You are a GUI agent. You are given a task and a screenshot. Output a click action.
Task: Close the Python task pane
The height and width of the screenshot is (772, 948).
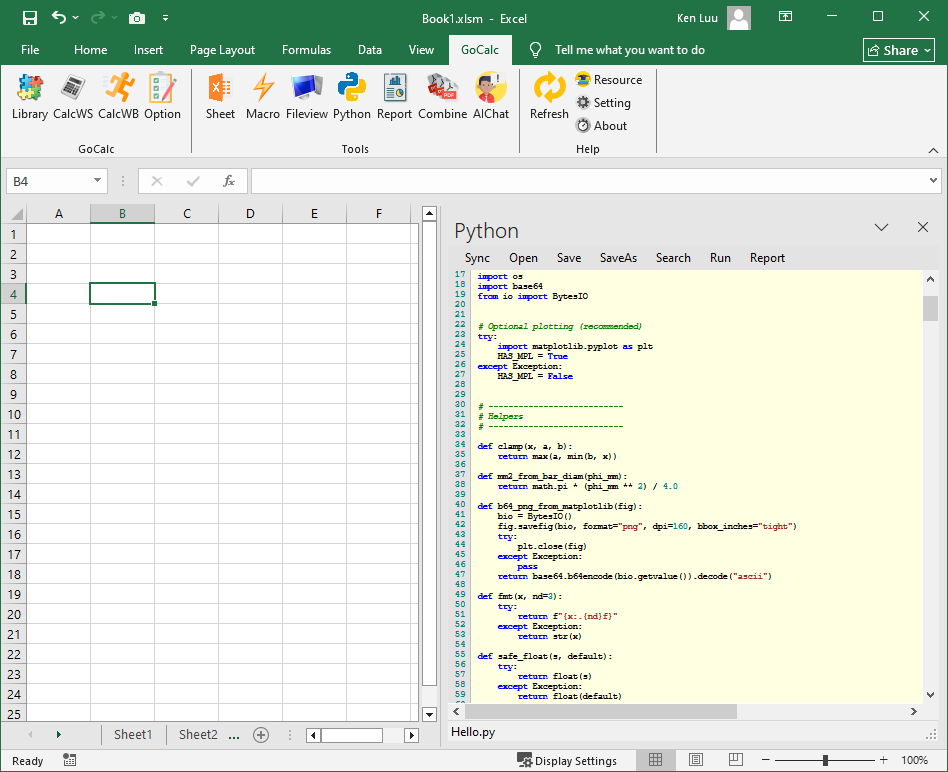(923, 227)
